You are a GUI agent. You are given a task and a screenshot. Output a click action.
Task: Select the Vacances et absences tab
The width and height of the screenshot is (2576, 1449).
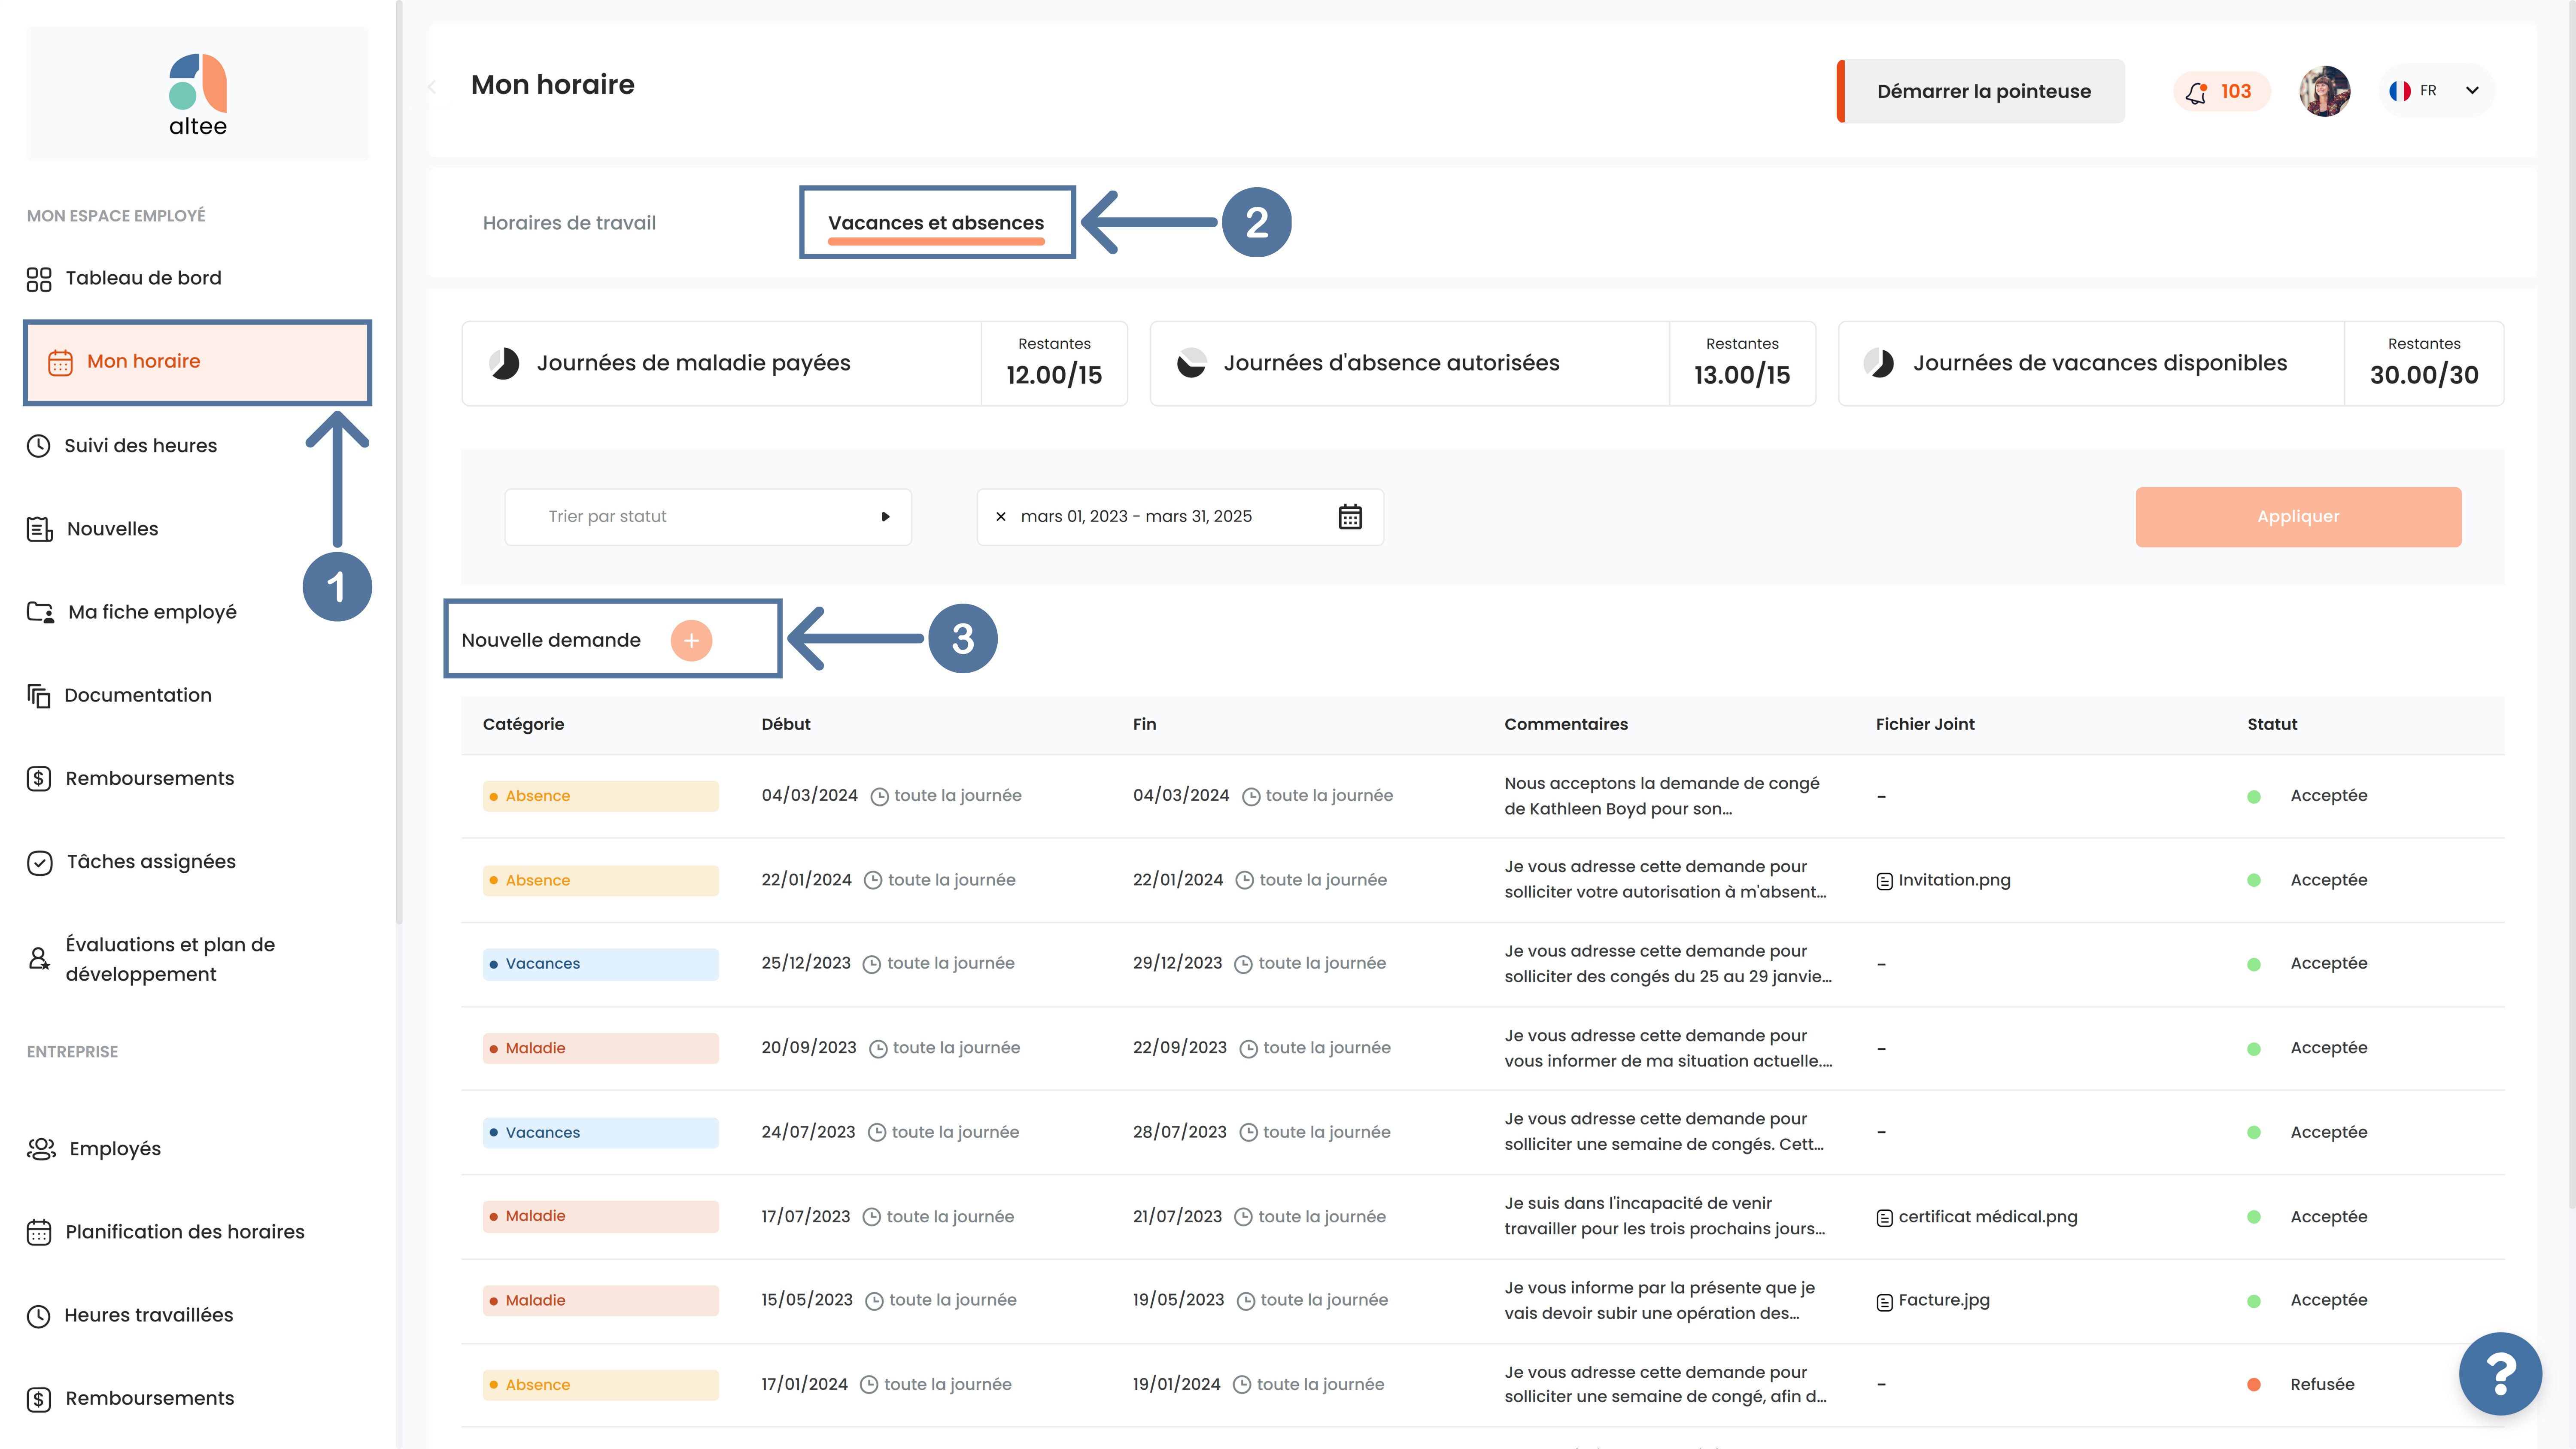(x=936, y=223)
